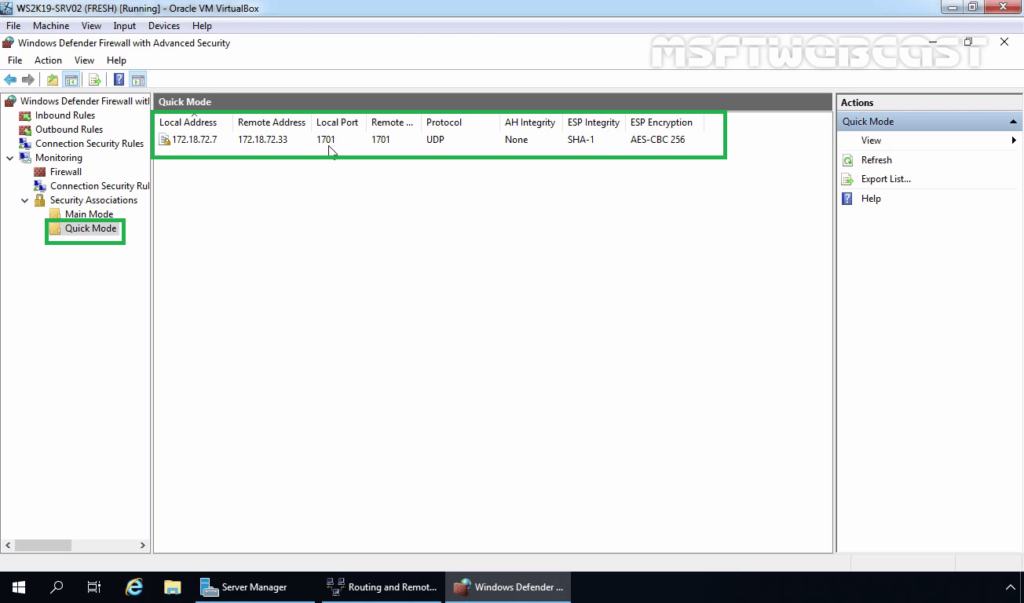Click Export List... in the Actions pane
The height and width of the screenshot is (603, 1024).
[886, 179]
